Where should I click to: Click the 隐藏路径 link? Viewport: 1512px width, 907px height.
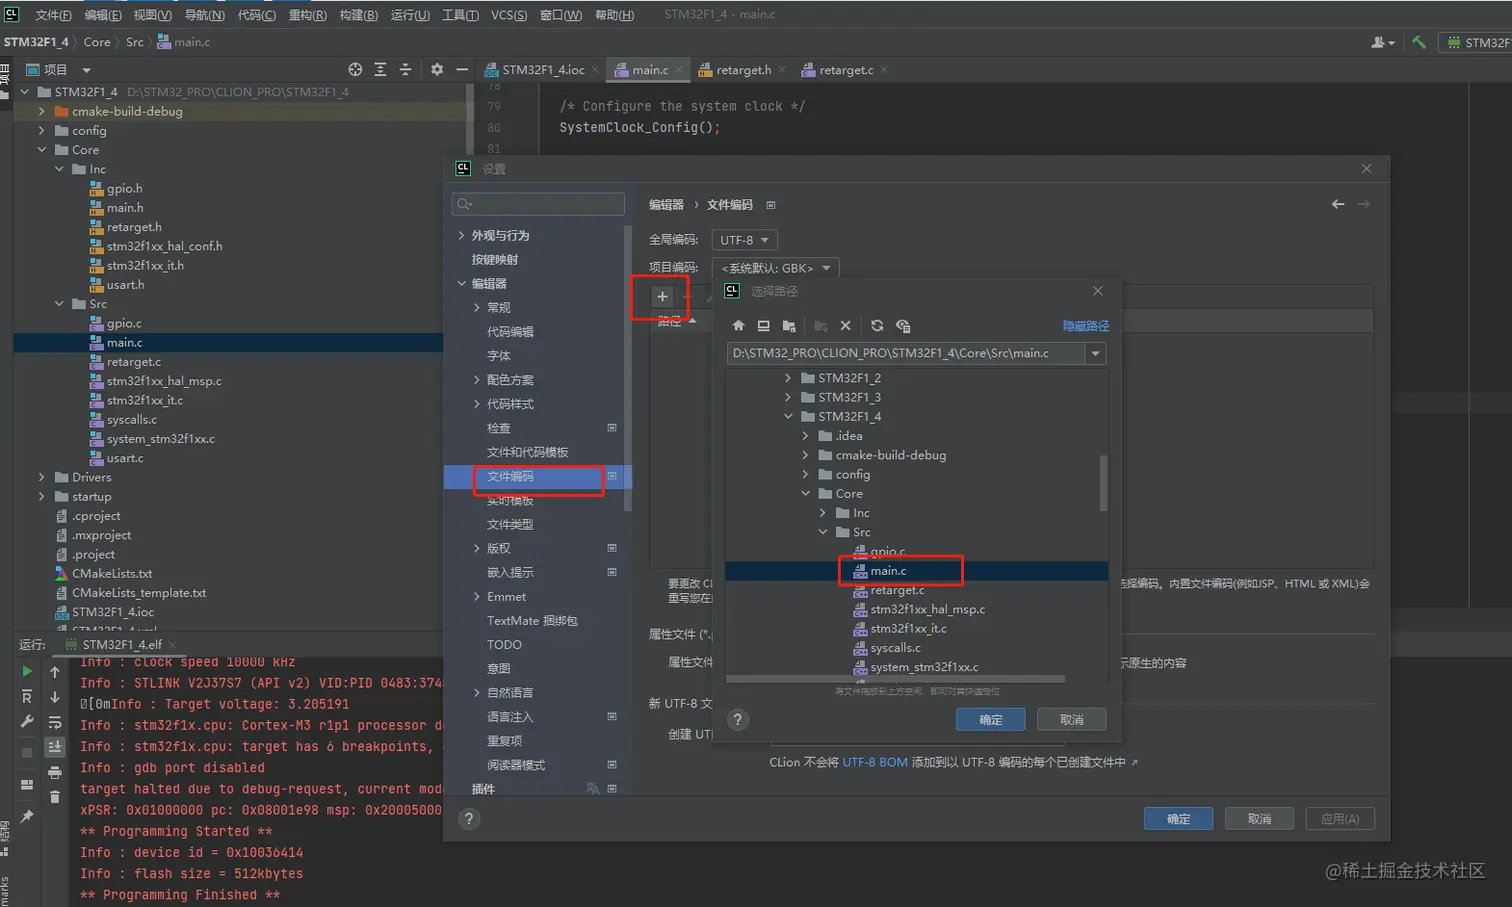pos(1085,326)
